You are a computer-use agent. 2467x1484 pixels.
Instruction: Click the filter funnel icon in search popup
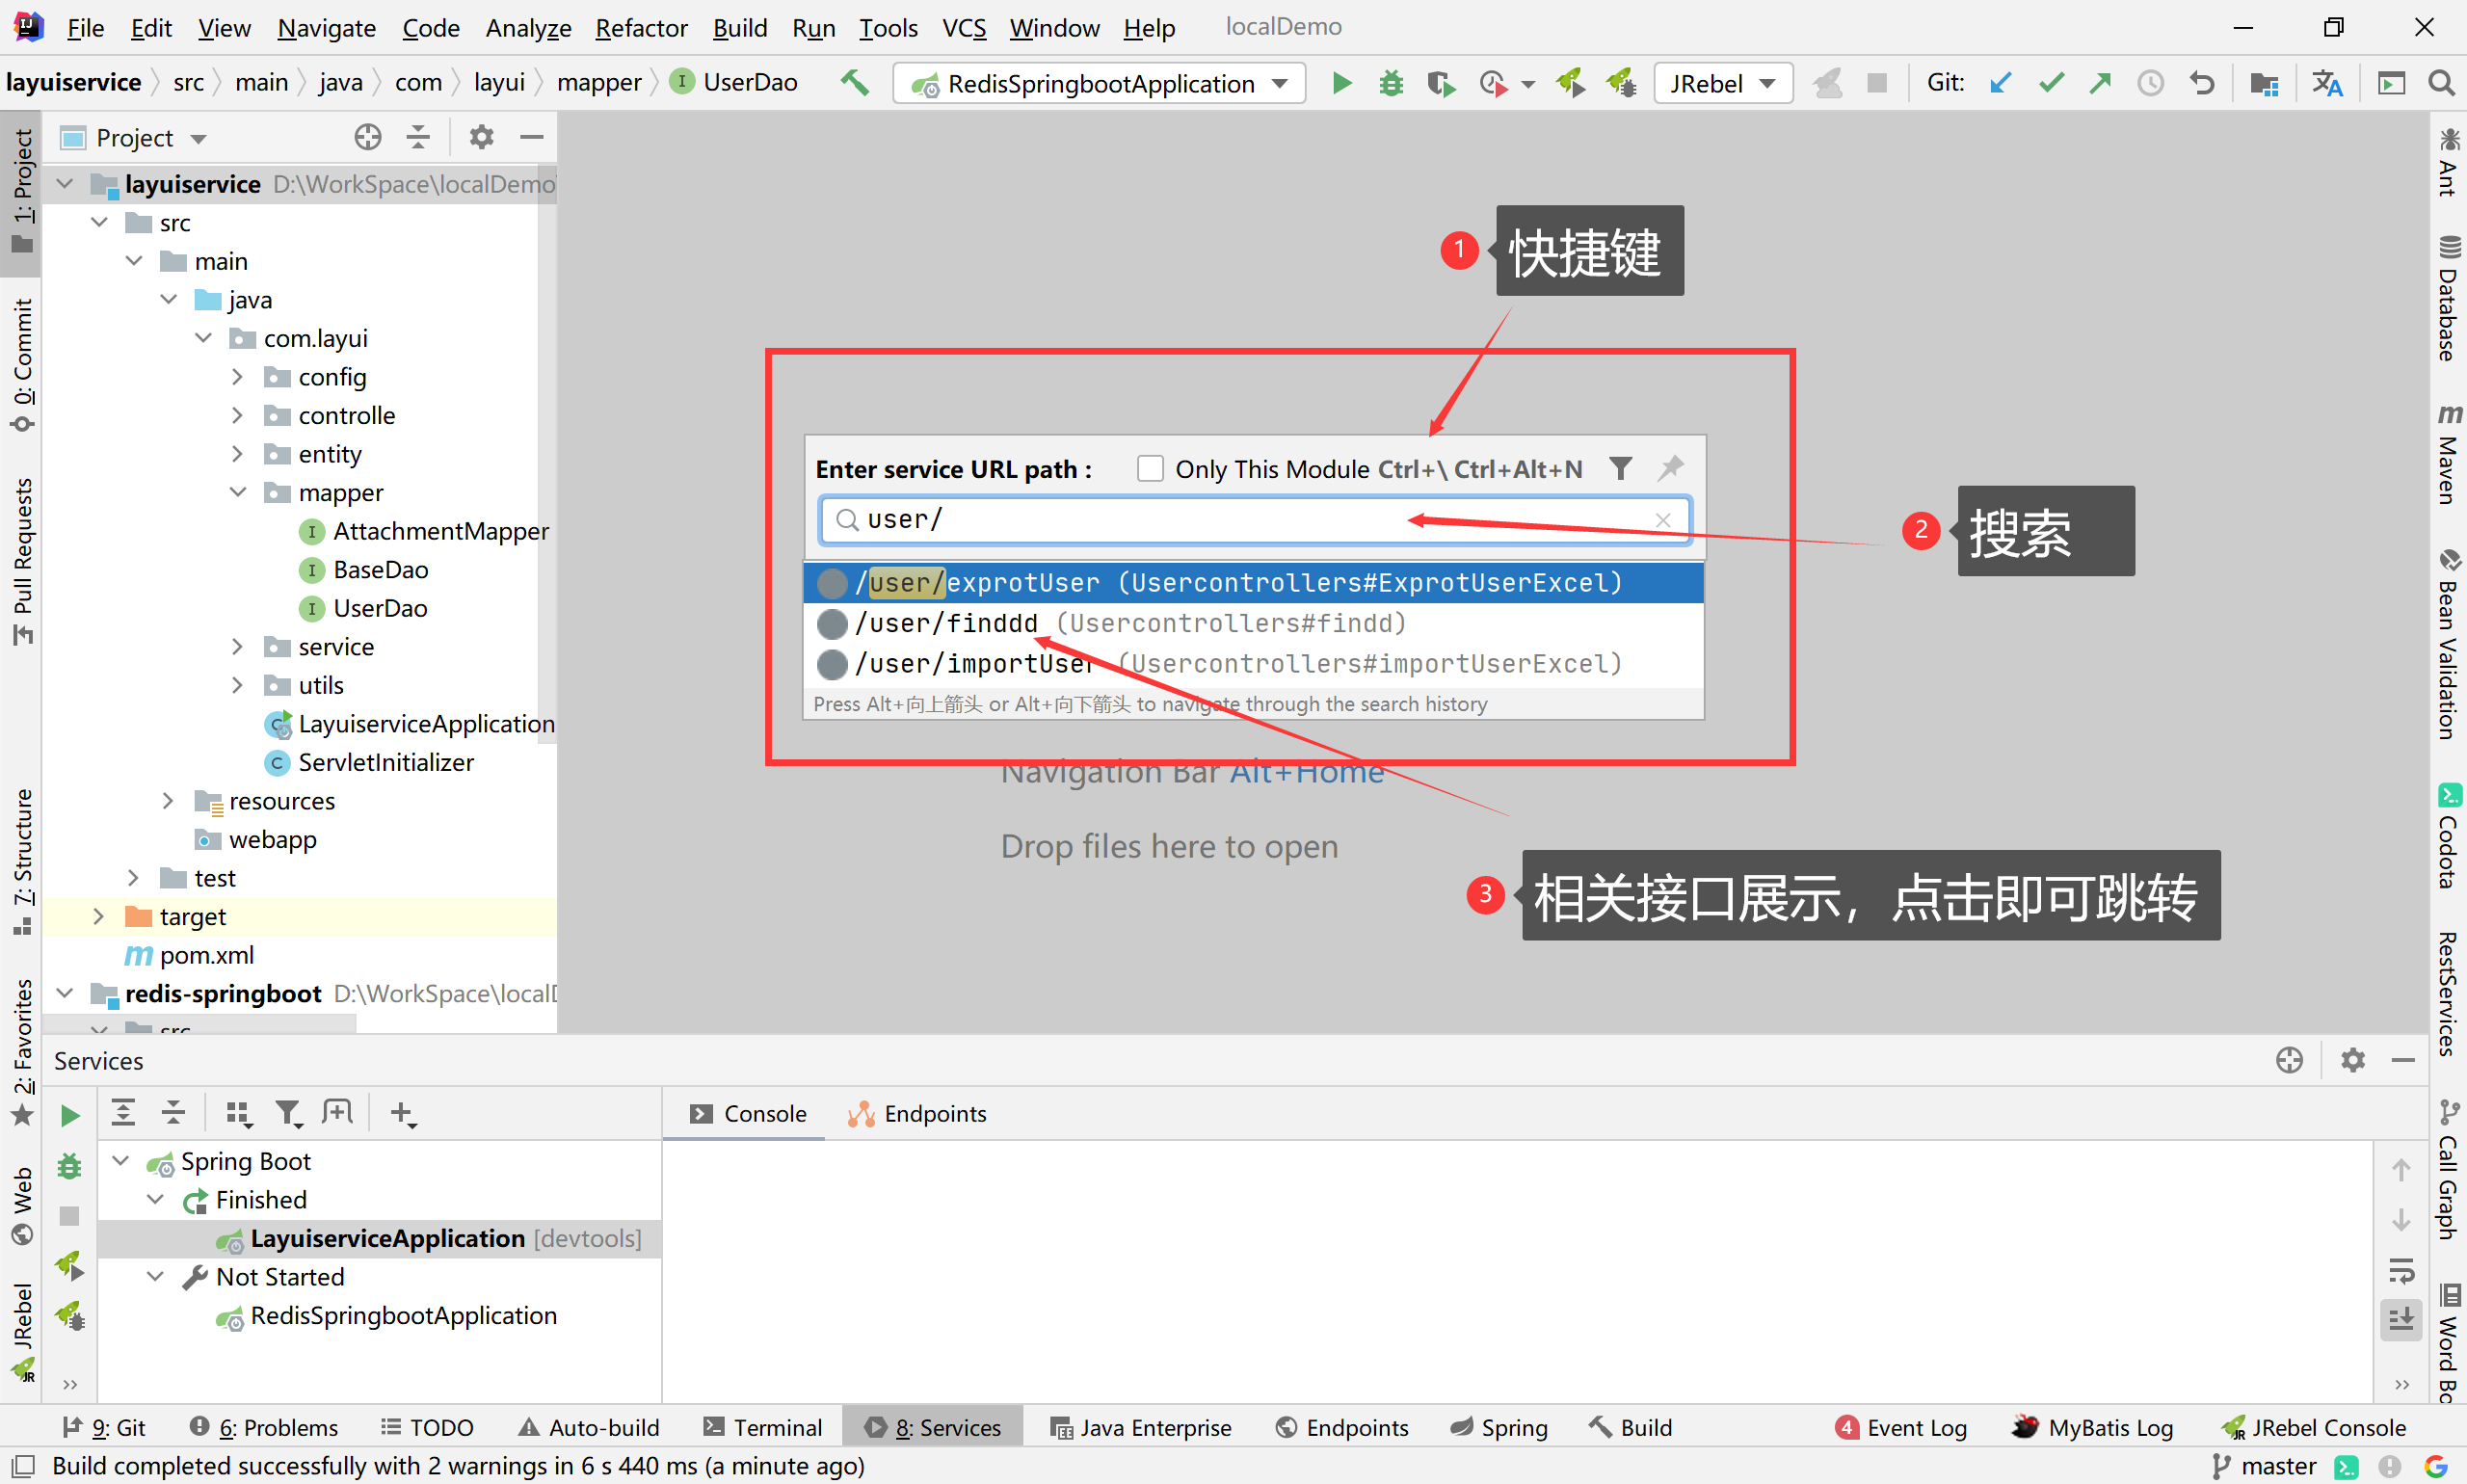point(1620,468)
